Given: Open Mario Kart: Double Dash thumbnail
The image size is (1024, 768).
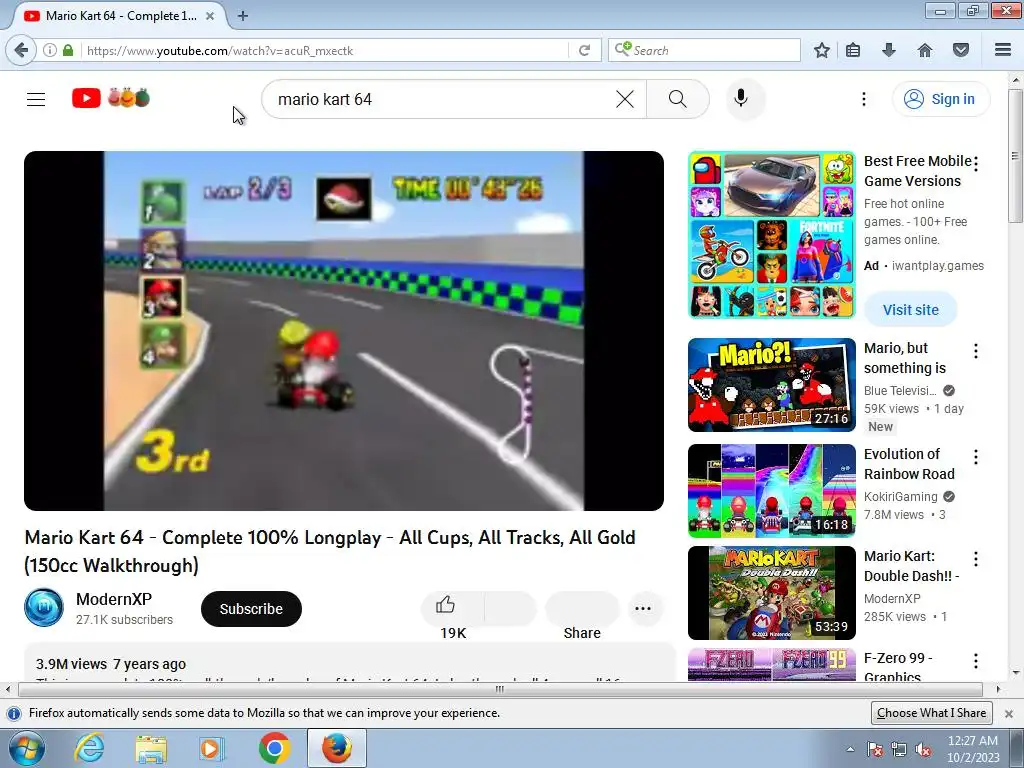Looking at the screenshot, I should (771, 593).
